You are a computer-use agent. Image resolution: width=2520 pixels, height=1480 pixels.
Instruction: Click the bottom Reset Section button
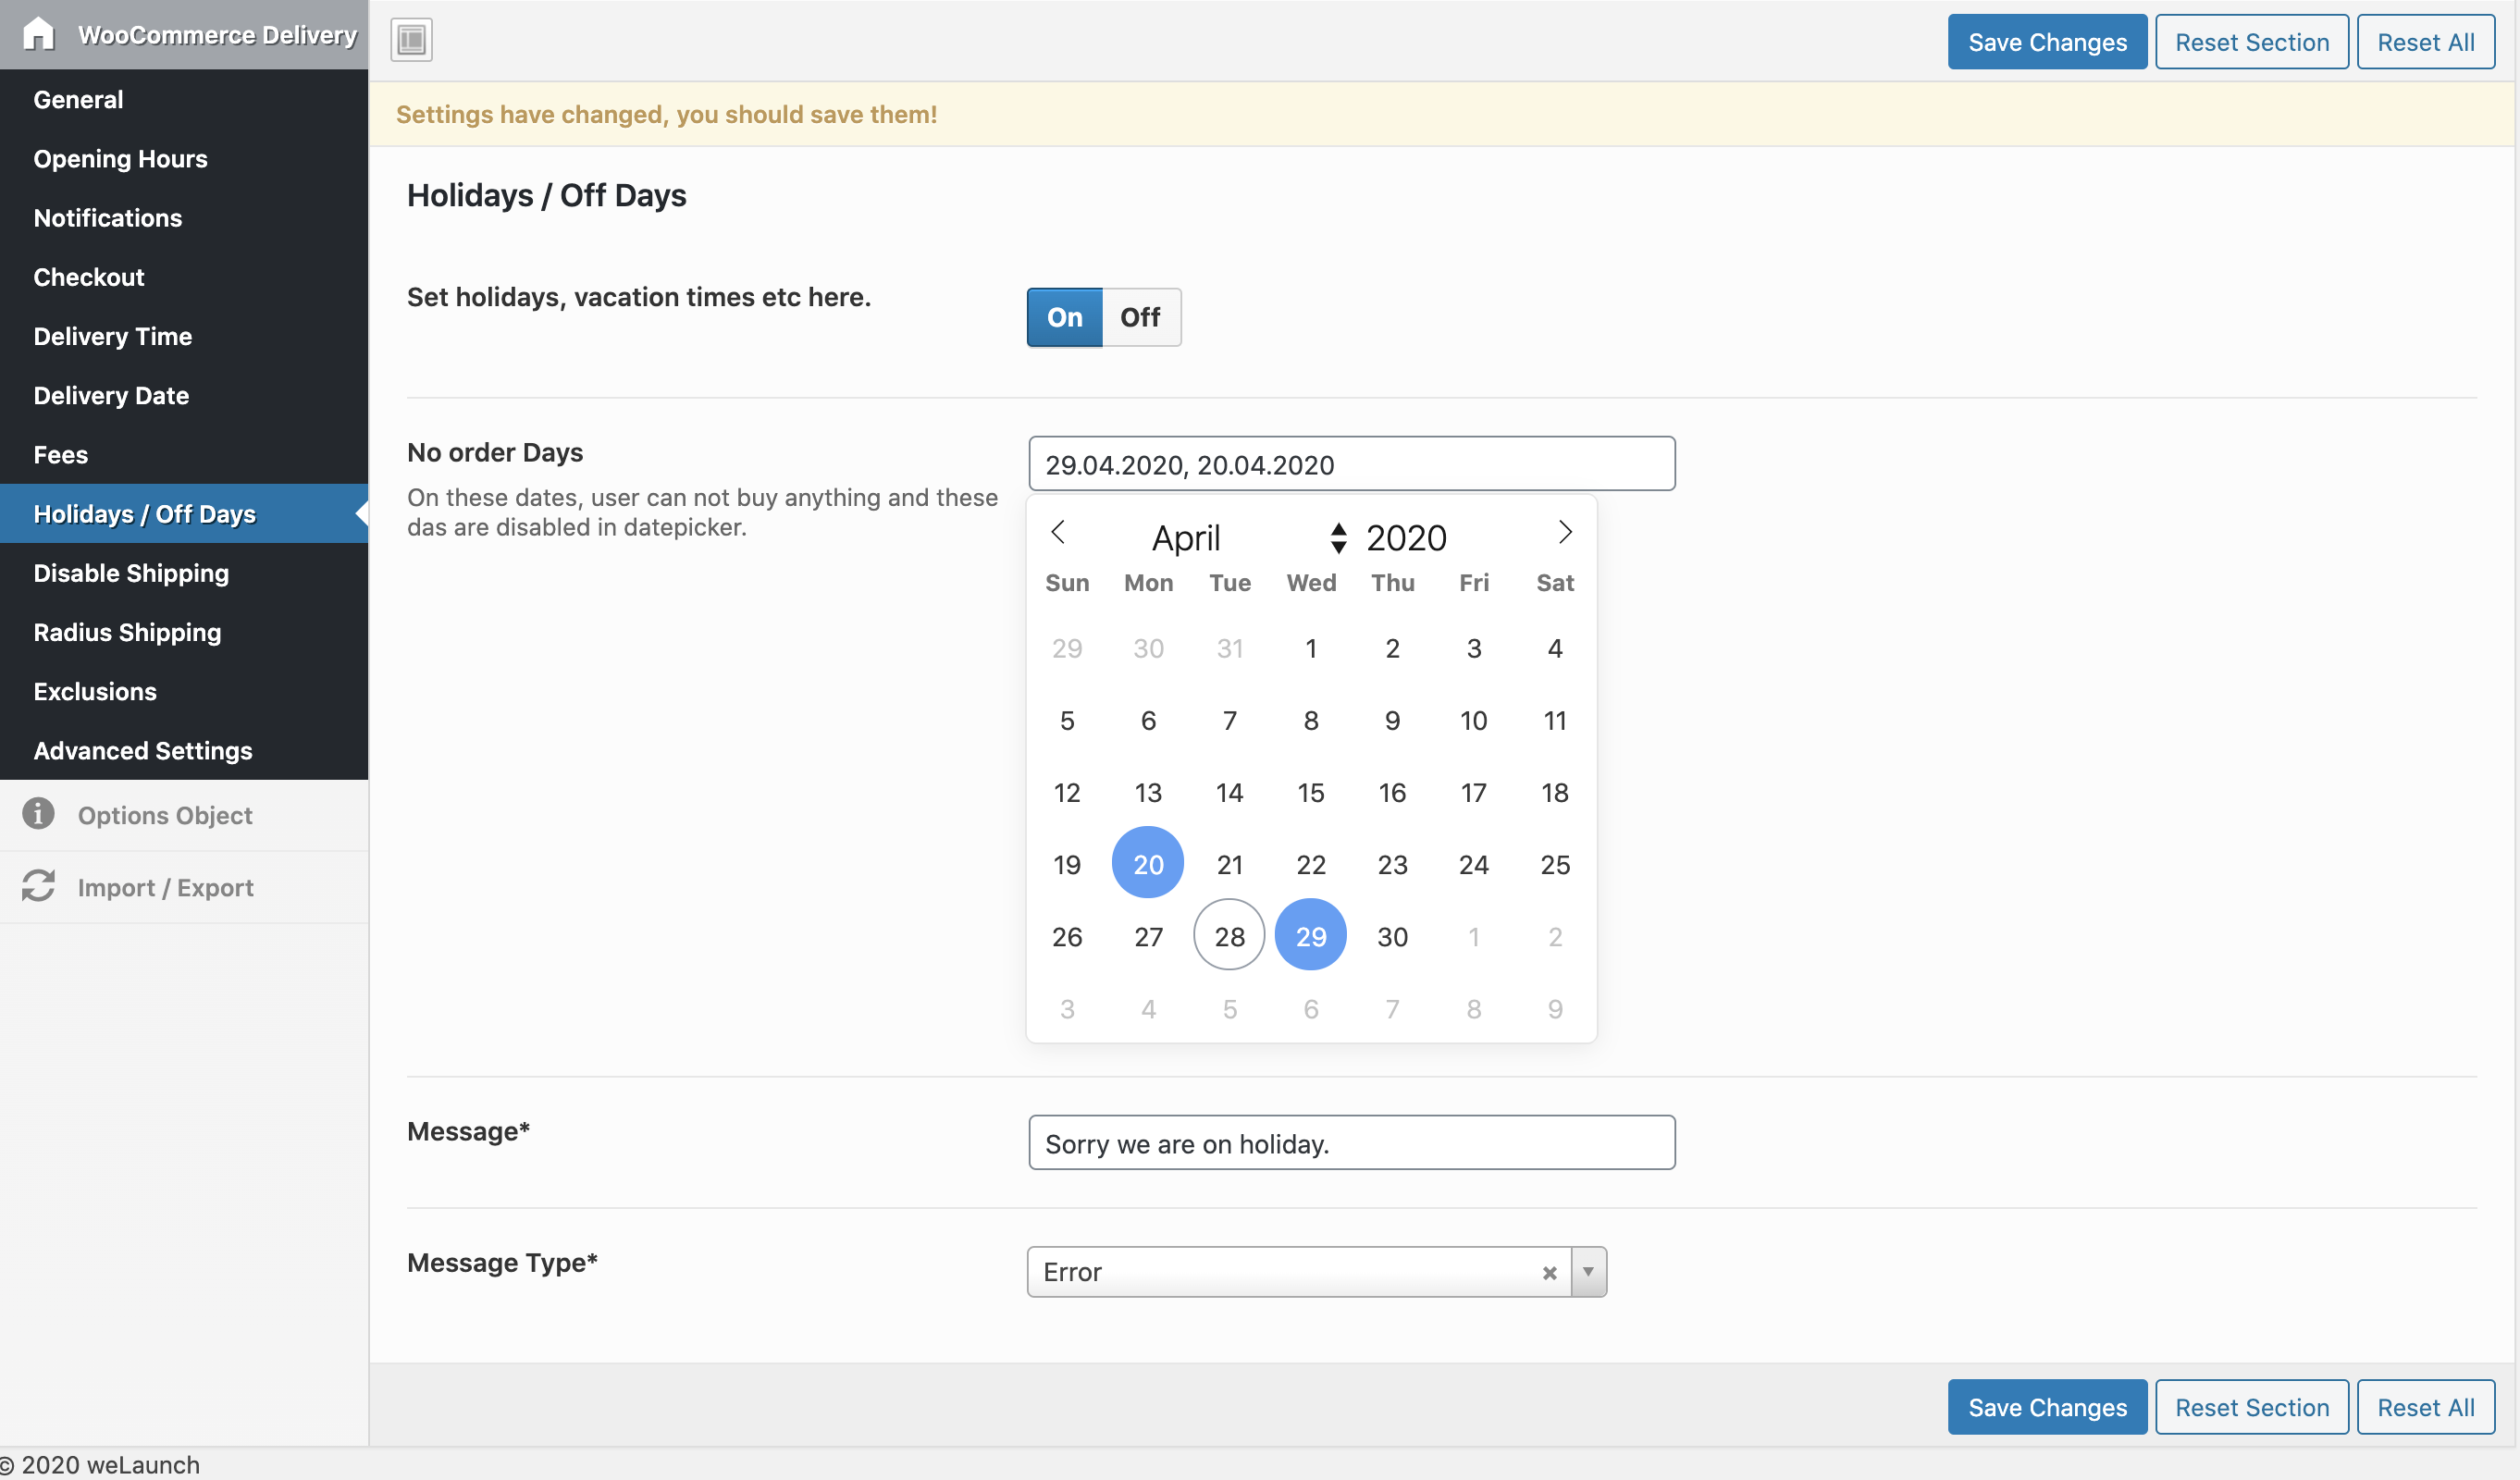coord(2252,1407)
